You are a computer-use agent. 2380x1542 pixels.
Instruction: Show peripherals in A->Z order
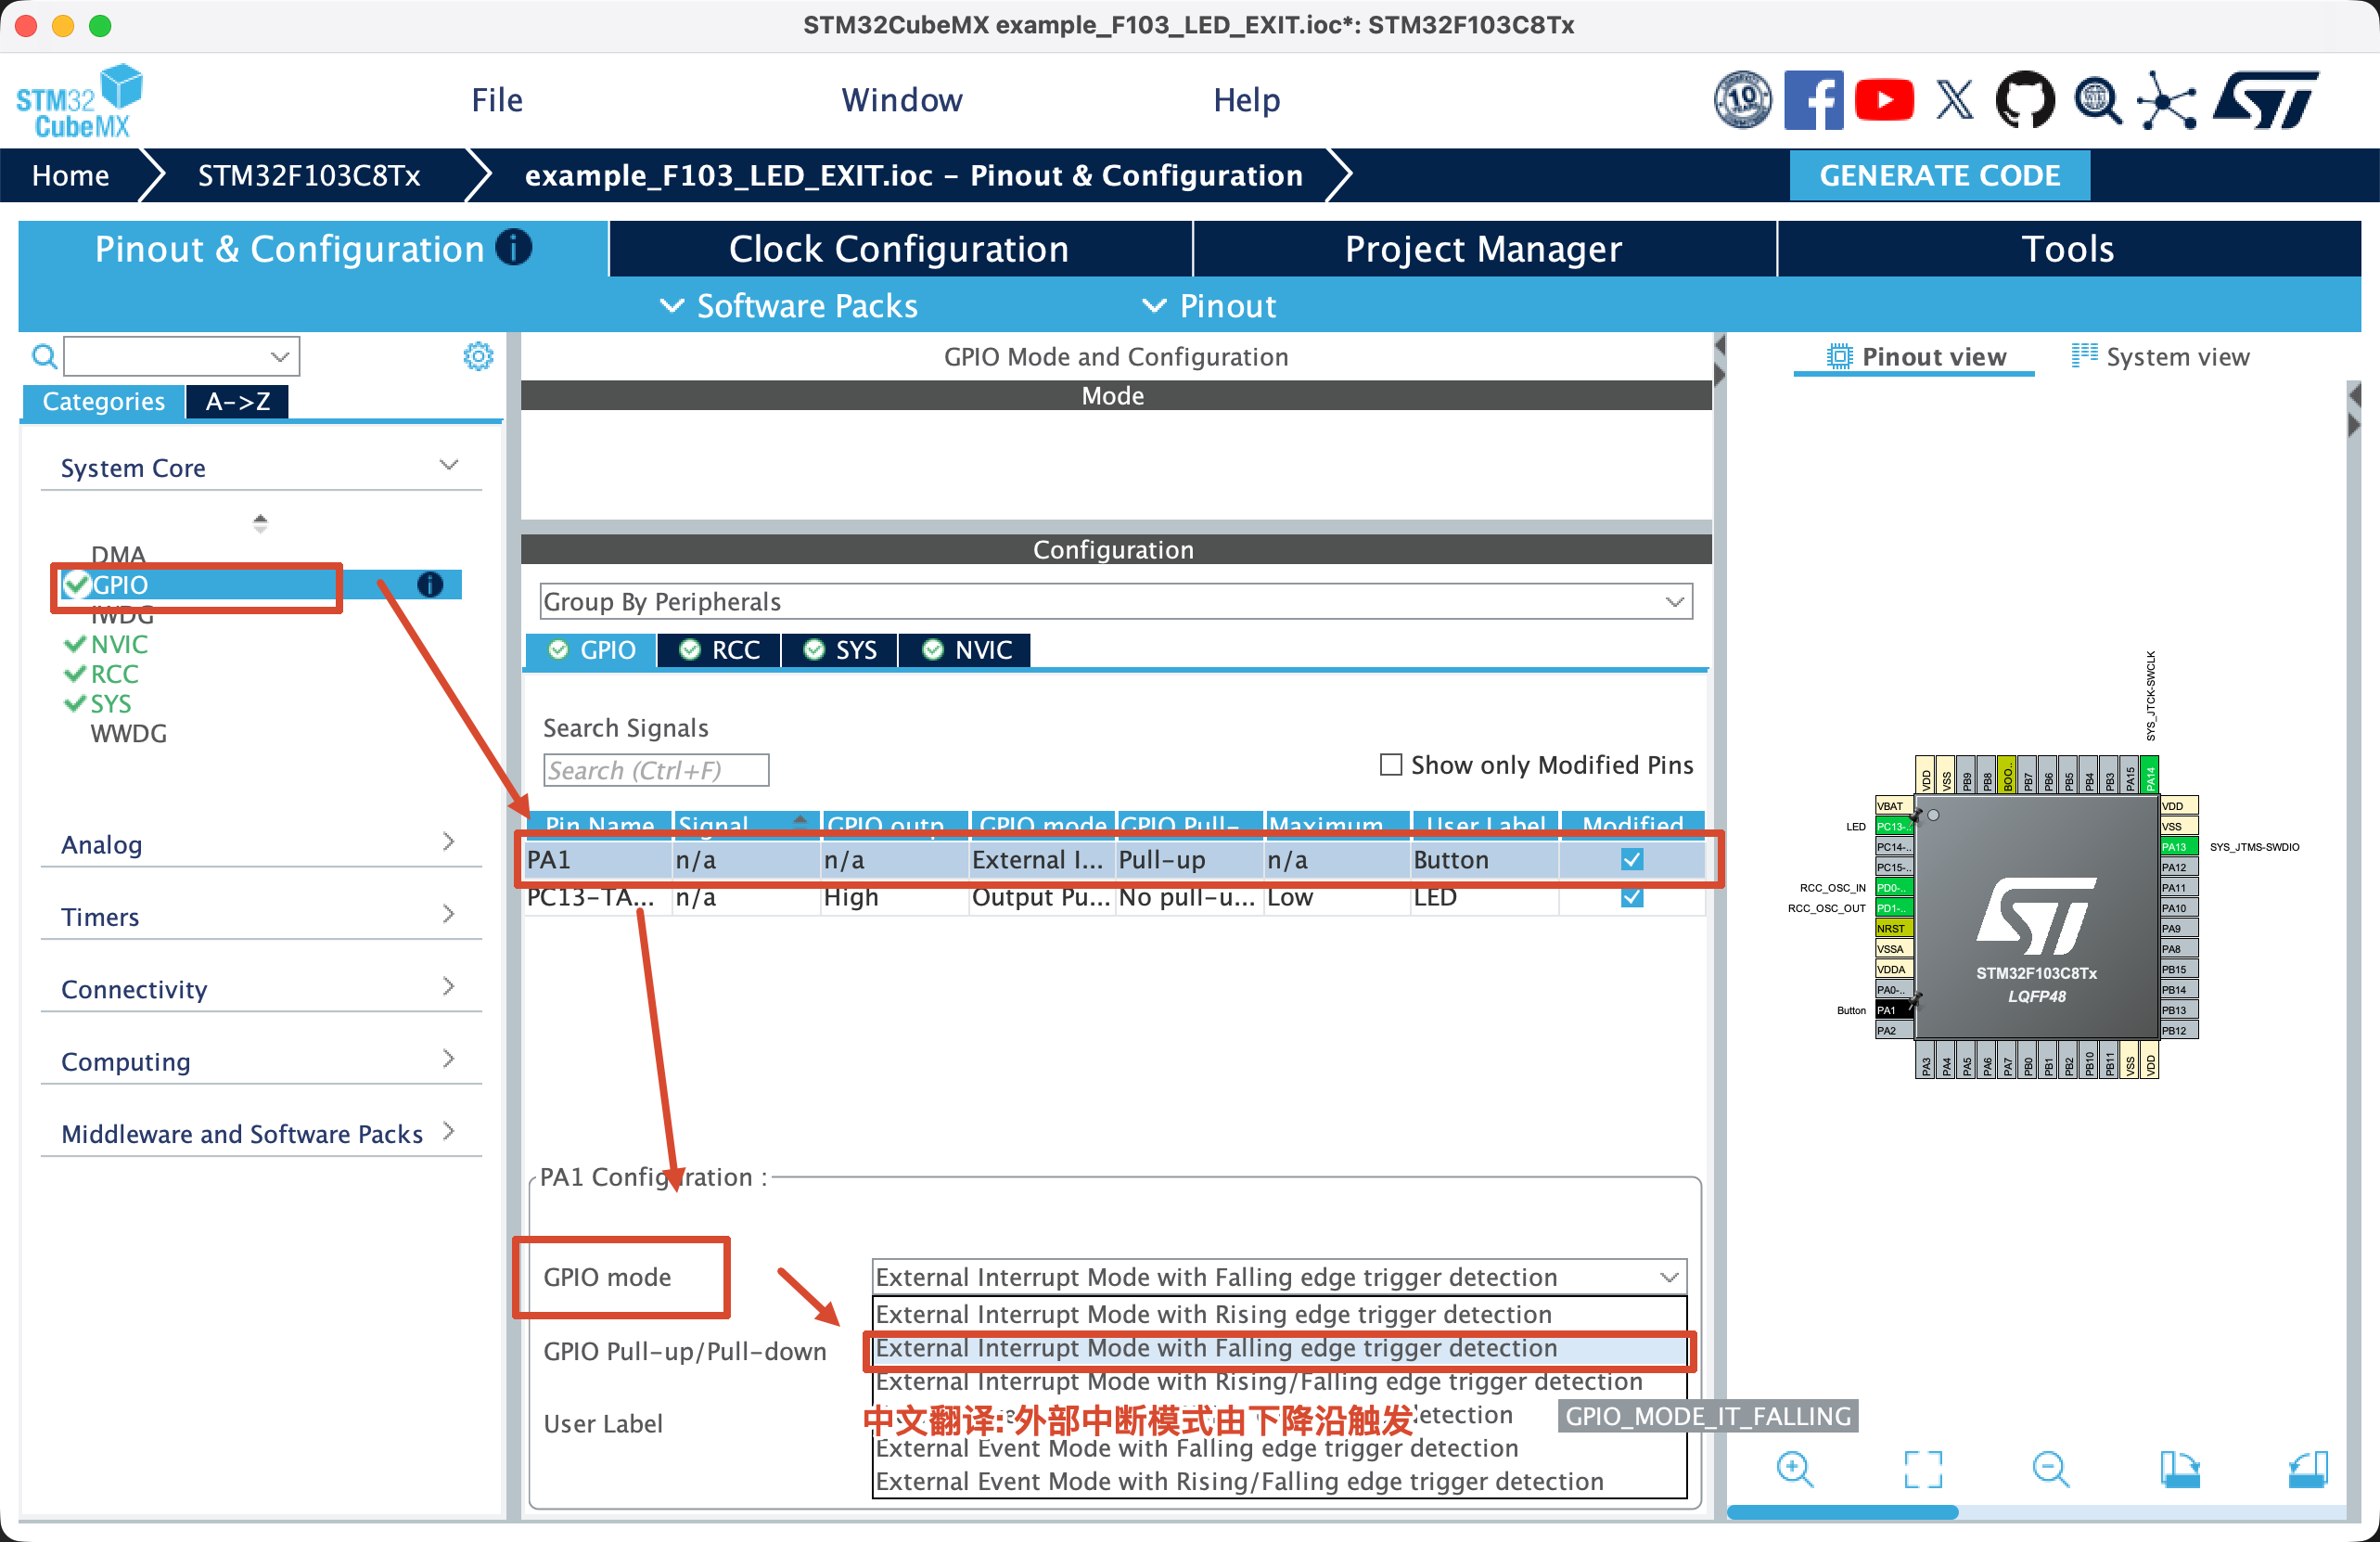[237, 401]
